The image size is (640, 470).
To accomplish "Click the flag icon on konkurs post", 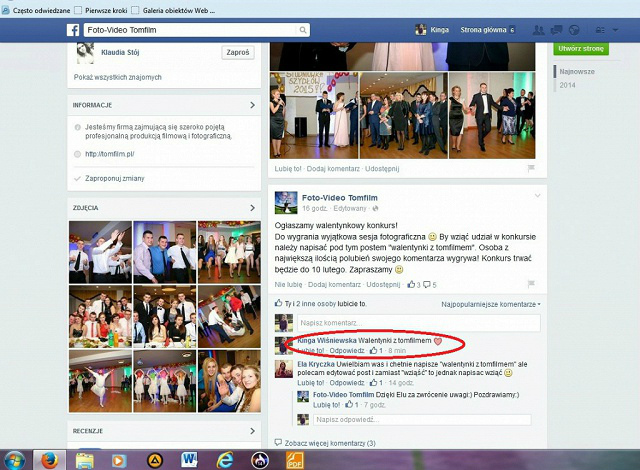I will [531, 284].
